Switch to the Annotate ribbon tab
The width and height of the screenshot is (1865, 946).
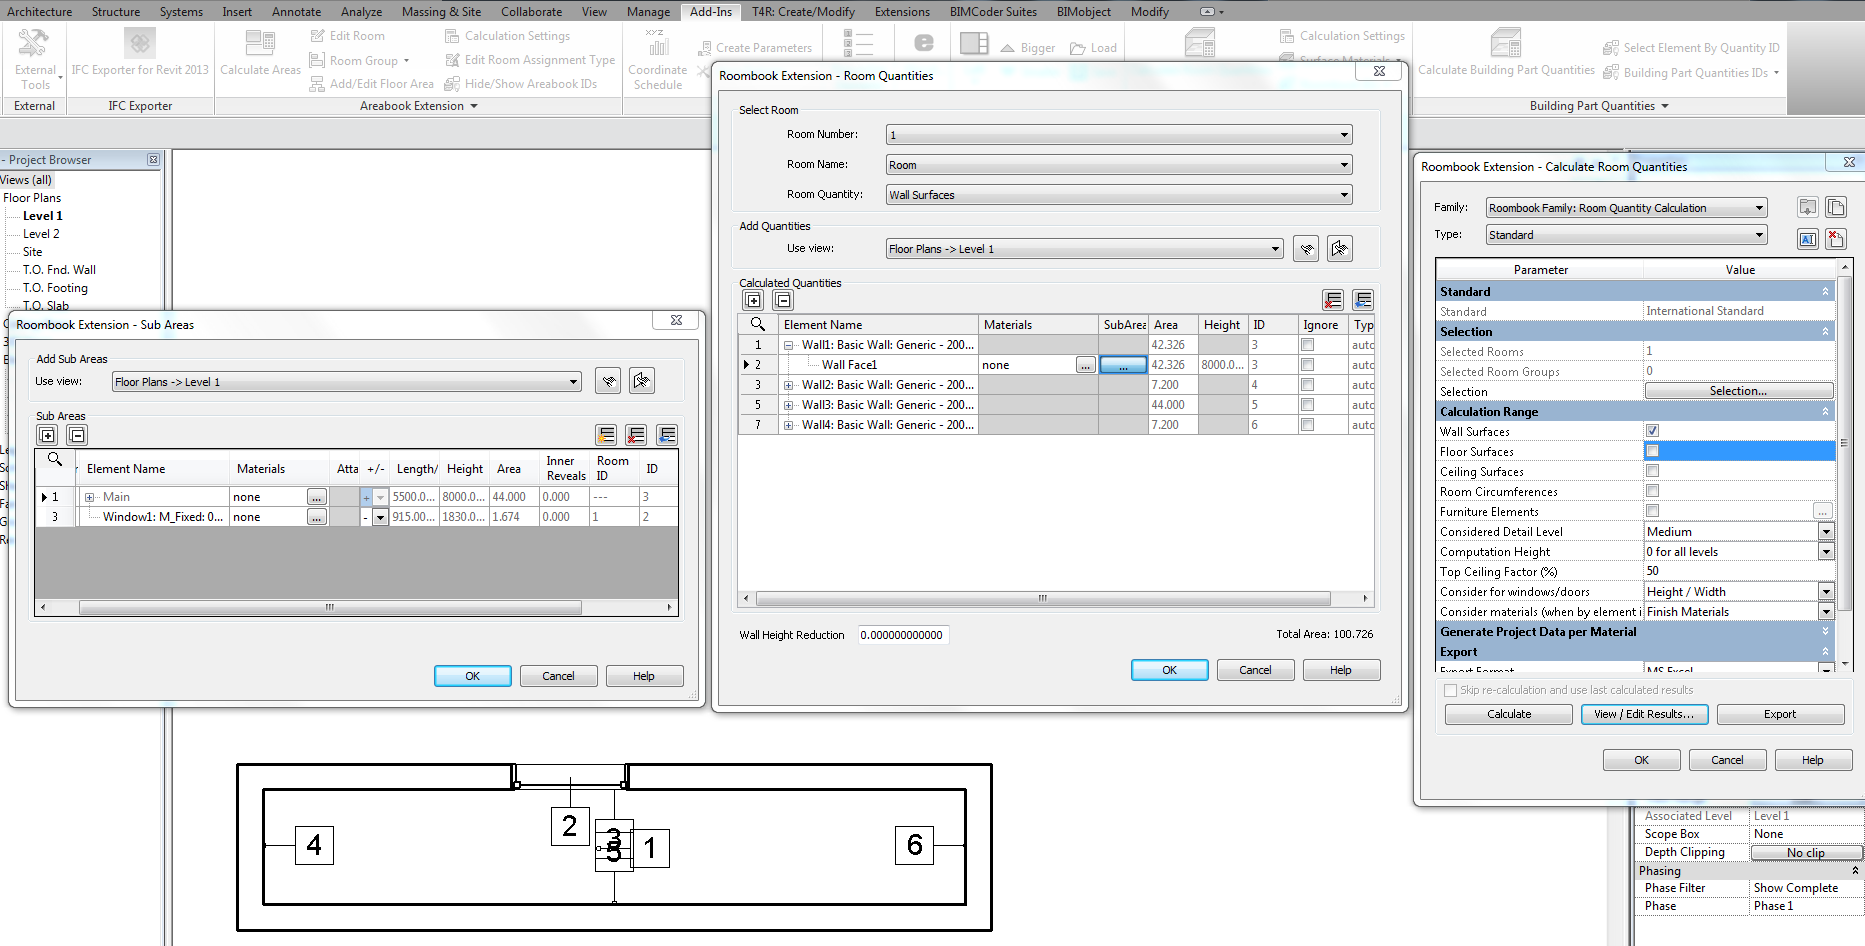click(296, 11)
